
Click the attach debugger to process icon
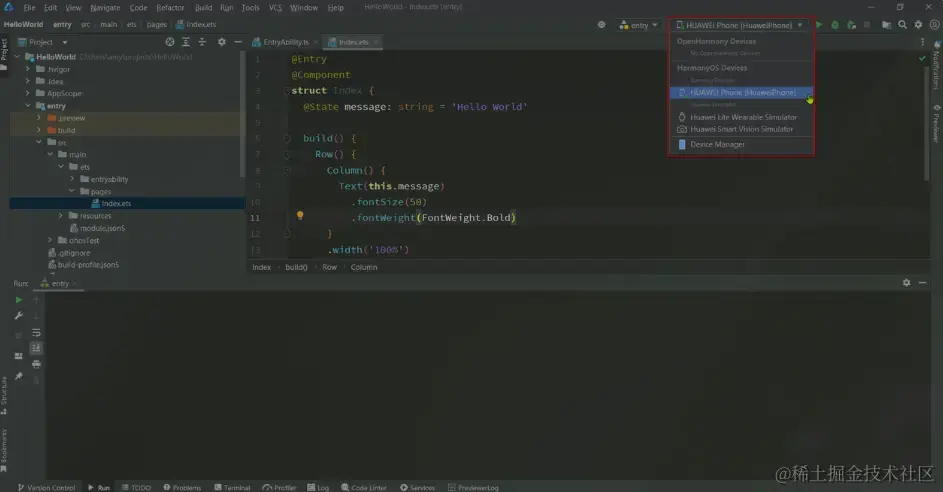pyautogui.click(x=851, y=25)
